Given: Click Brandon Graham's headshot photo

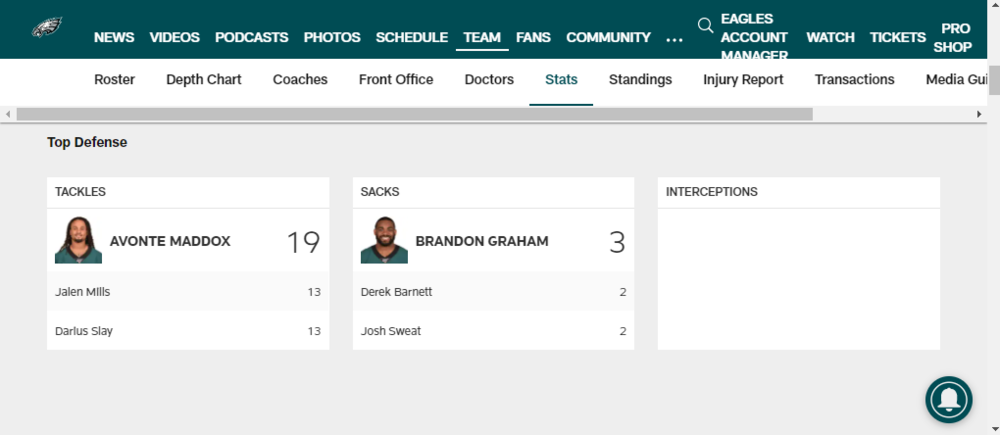Looking at the screenshot, I should coord(384,240).
